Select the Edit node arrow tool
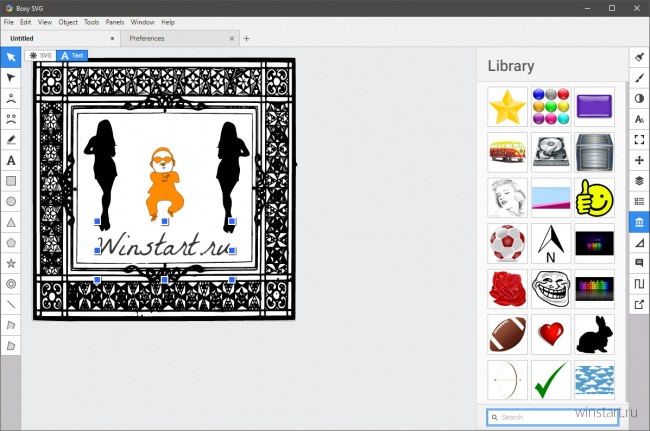Screen dimensions: 650x431 (x=11, y=78)
